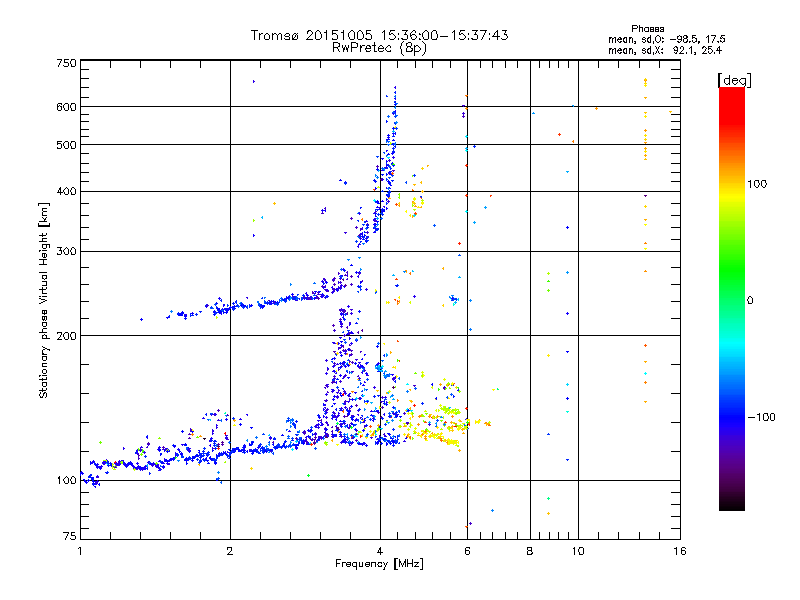Image resolution: width=800 pixels, height=600 pixels.
Task: Click the '[deg]' colorbar unit label
Action: [734, 80]
